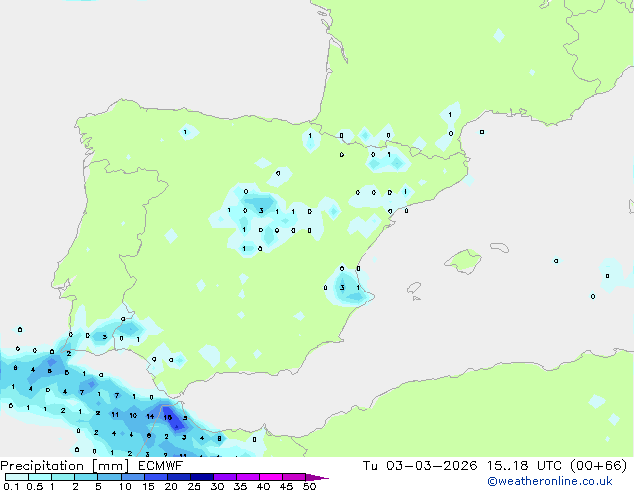Click the date '03-03-2026' text
634x490 pixels.
coord(431,466)
